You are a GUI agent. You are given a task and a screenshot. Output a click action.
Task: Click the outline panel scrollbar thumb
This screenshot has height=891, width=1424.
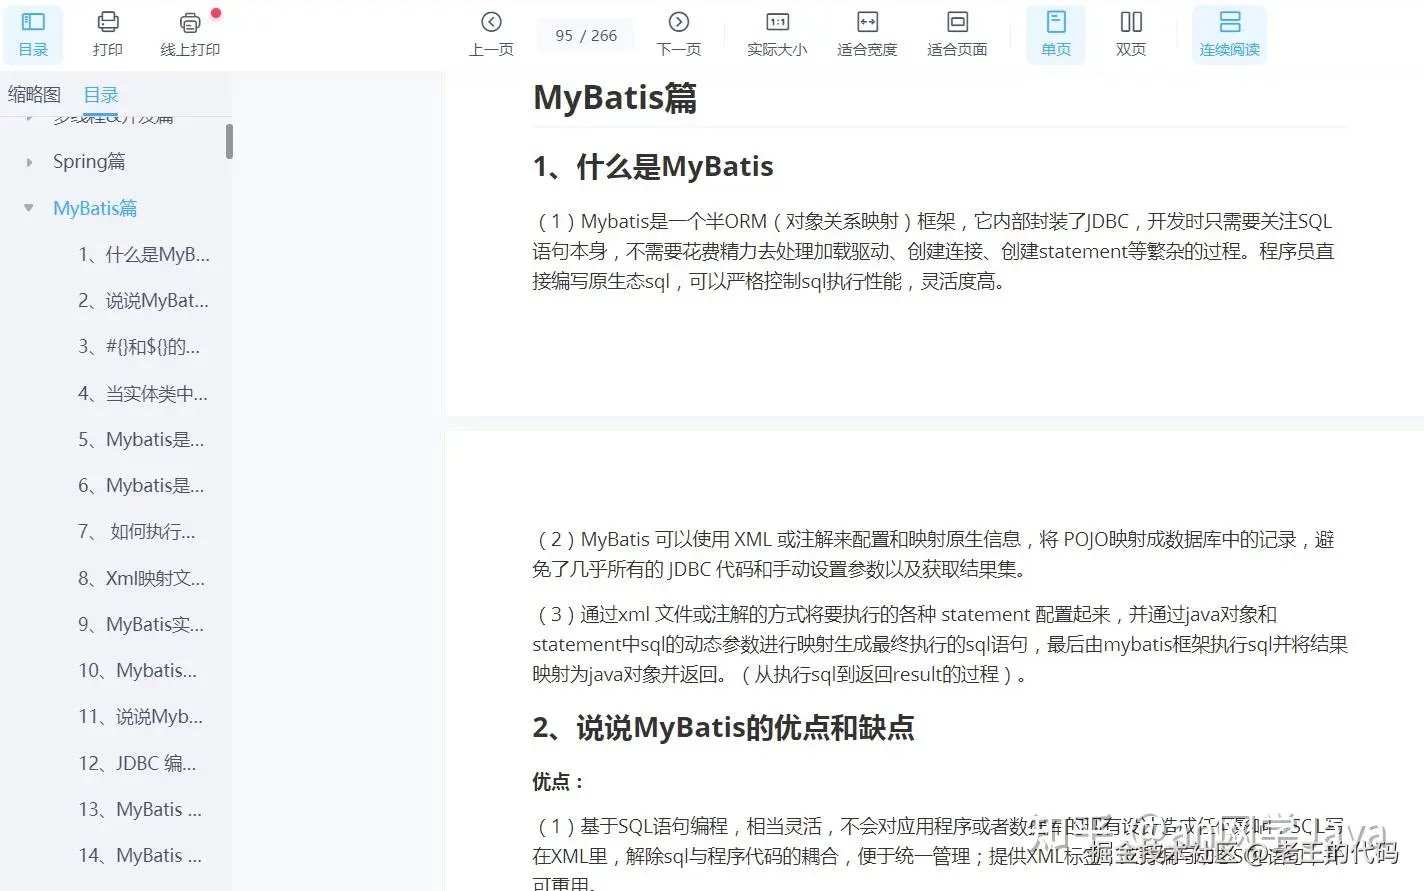tap(229, 141)
